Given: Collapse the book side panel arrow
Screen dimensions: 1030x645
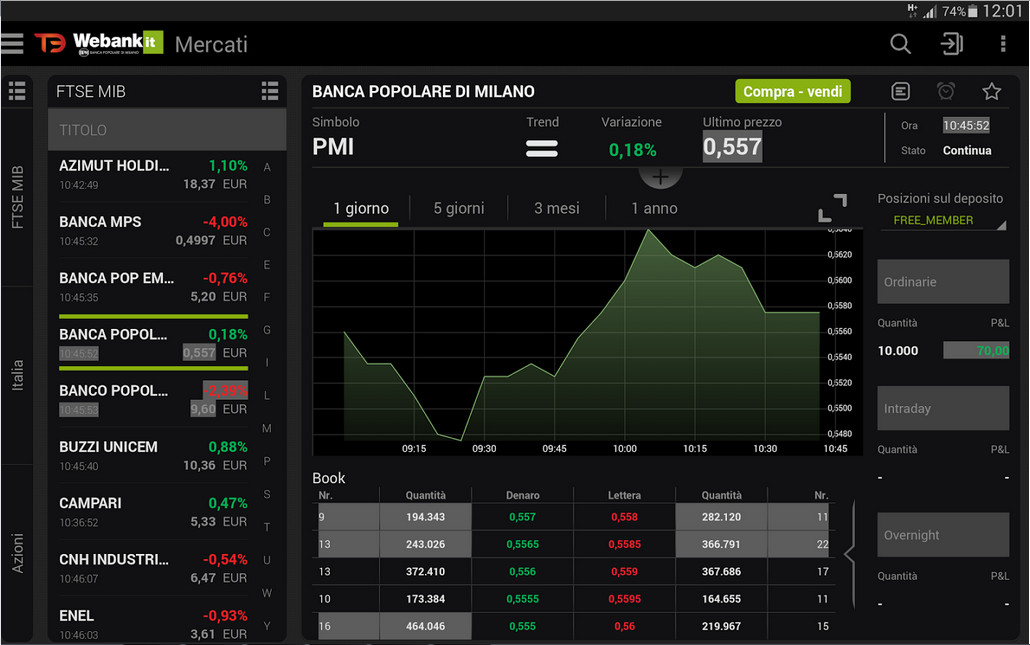Looking at the screenshot, I should (x=850, y=556).
